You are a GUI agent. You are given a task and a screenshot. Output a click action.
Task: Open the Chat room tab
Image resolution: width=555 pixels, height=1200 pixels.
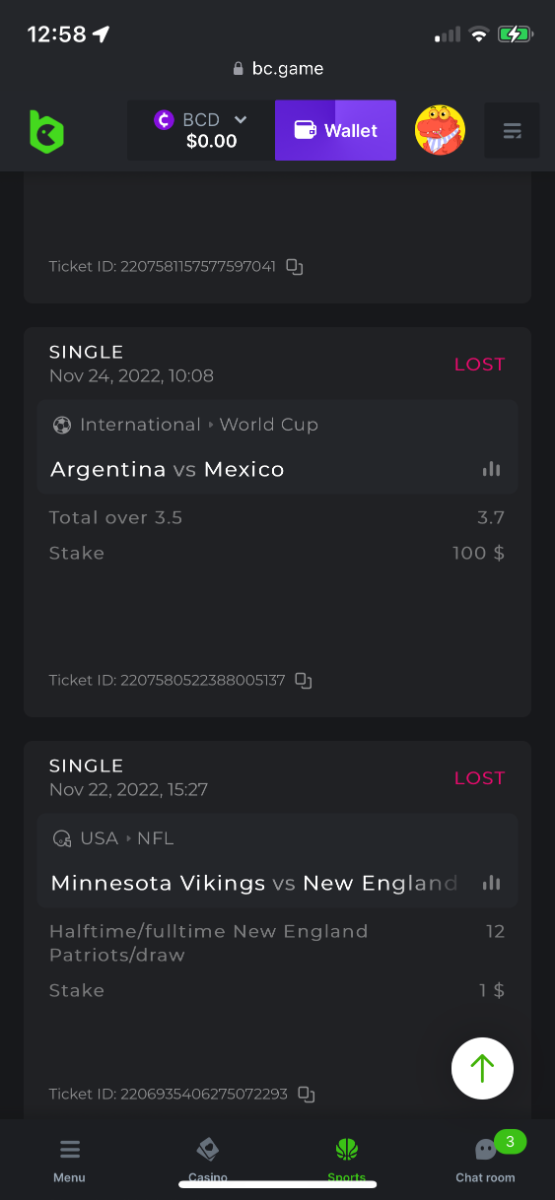pyautogui.click(x=486, y=1160)
